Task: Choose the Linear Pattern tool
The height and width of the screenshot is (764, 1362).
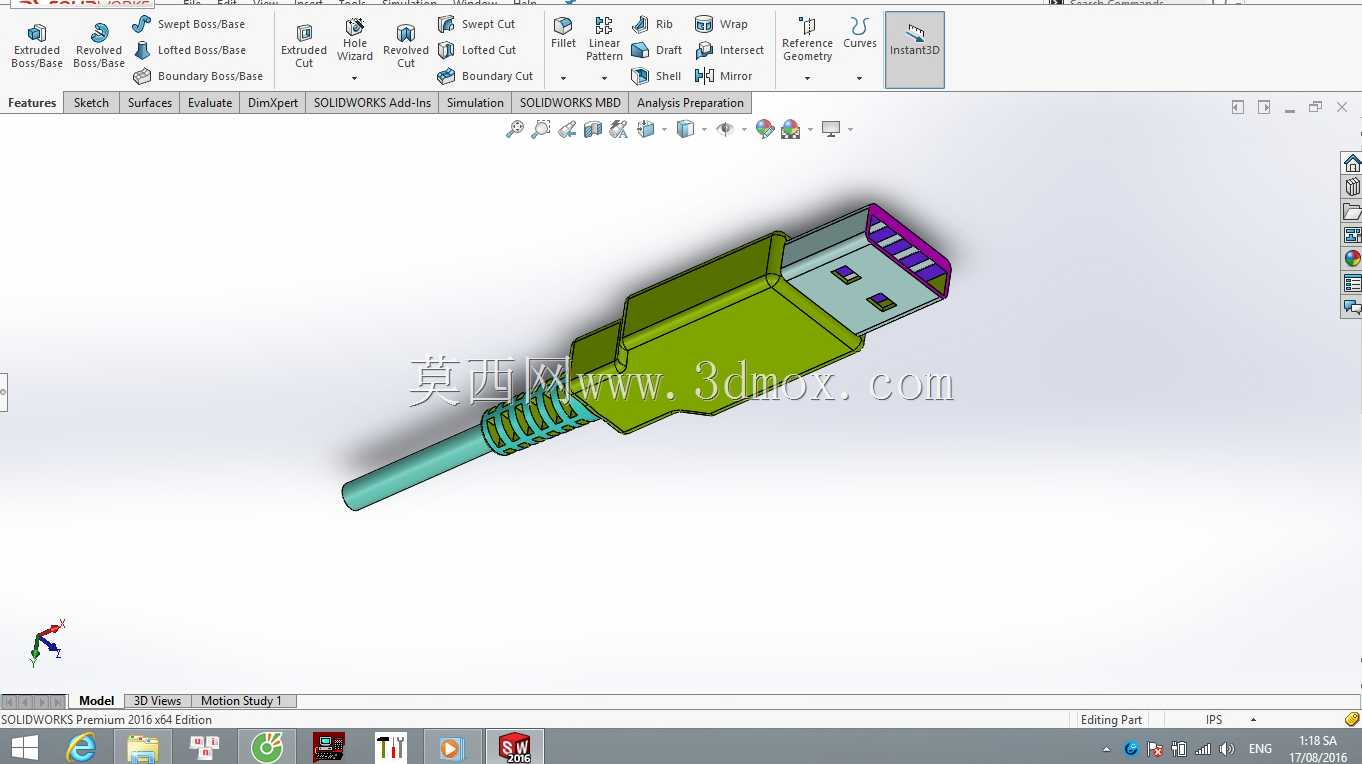Action: pyautogui.click(x=604, y=40)
